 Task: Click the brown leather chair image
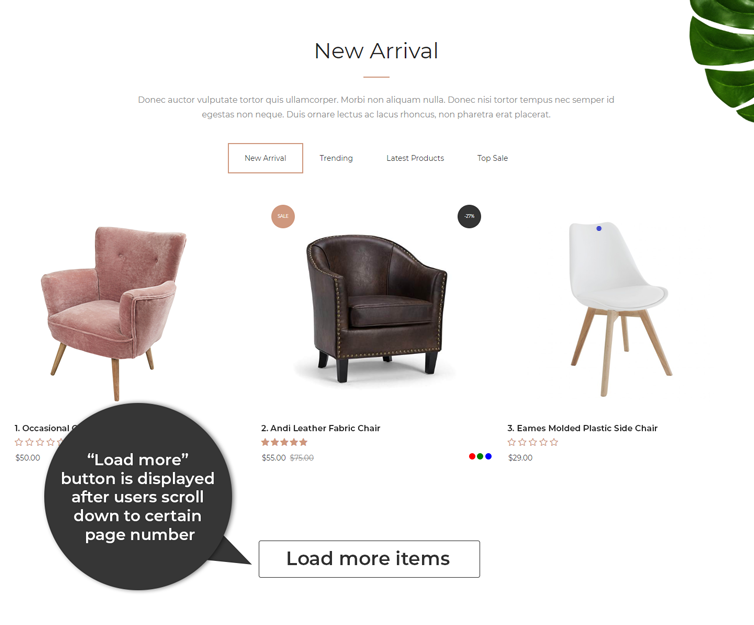pos(376,309)
